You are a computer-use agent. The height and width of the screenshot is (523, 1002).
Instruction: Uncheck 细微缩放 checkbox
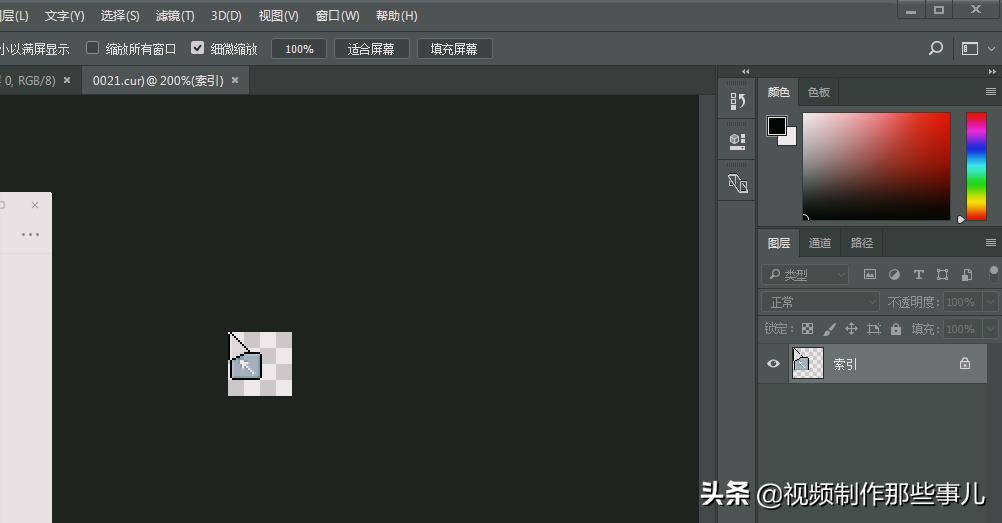pyautogui.click(x=197, y=48)
